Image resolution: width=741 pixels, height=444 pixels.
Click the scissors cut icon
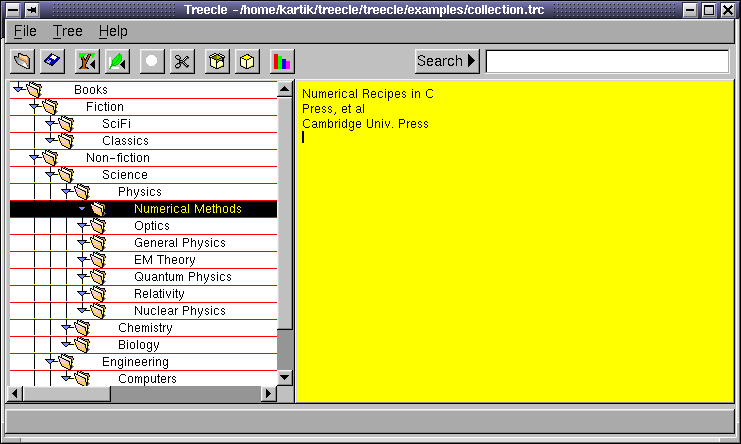coord(181,61)
